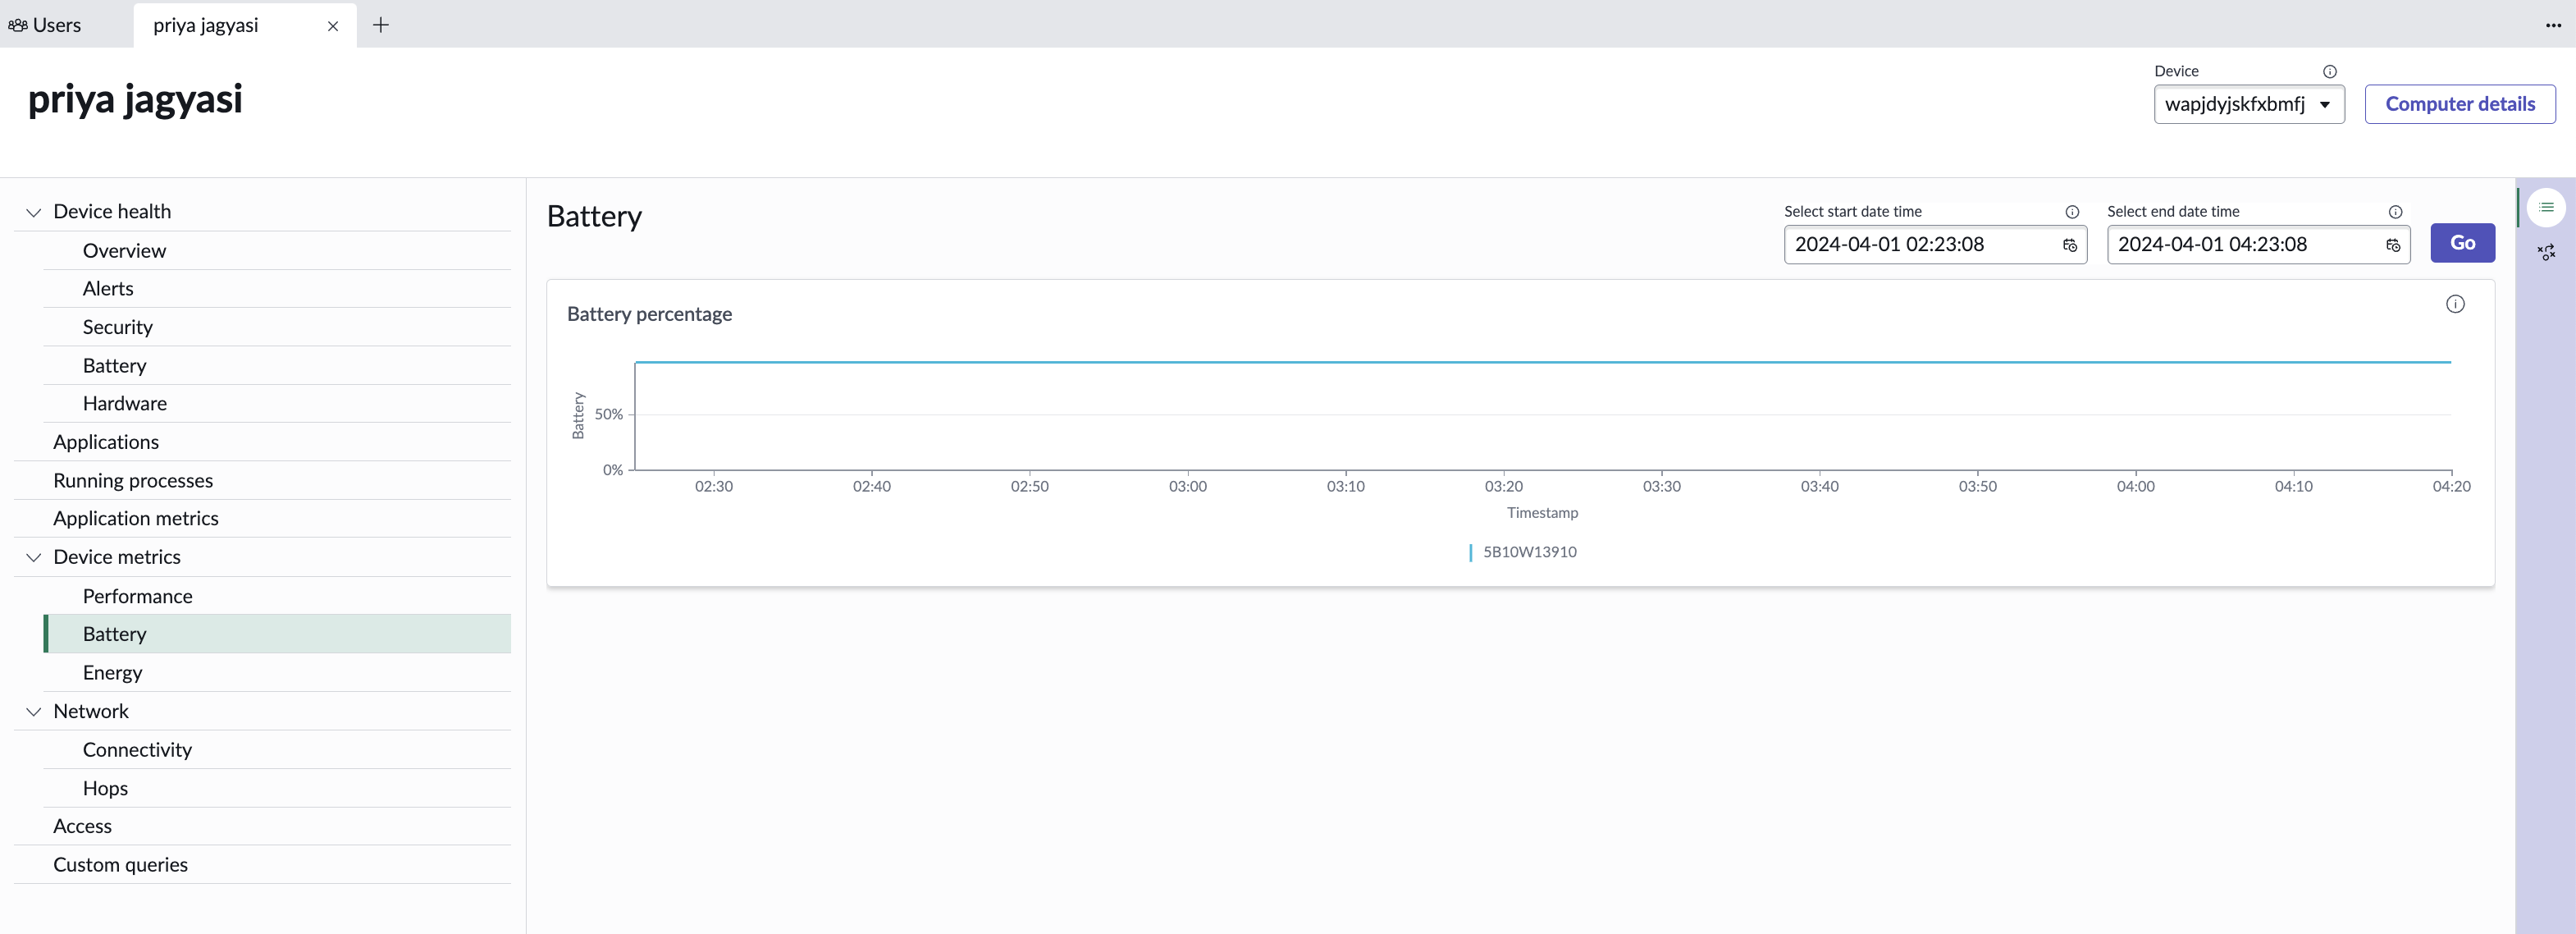Collapse the Network section chevron
Viewport: 2576px width, 934px height.
pos(33,711)
